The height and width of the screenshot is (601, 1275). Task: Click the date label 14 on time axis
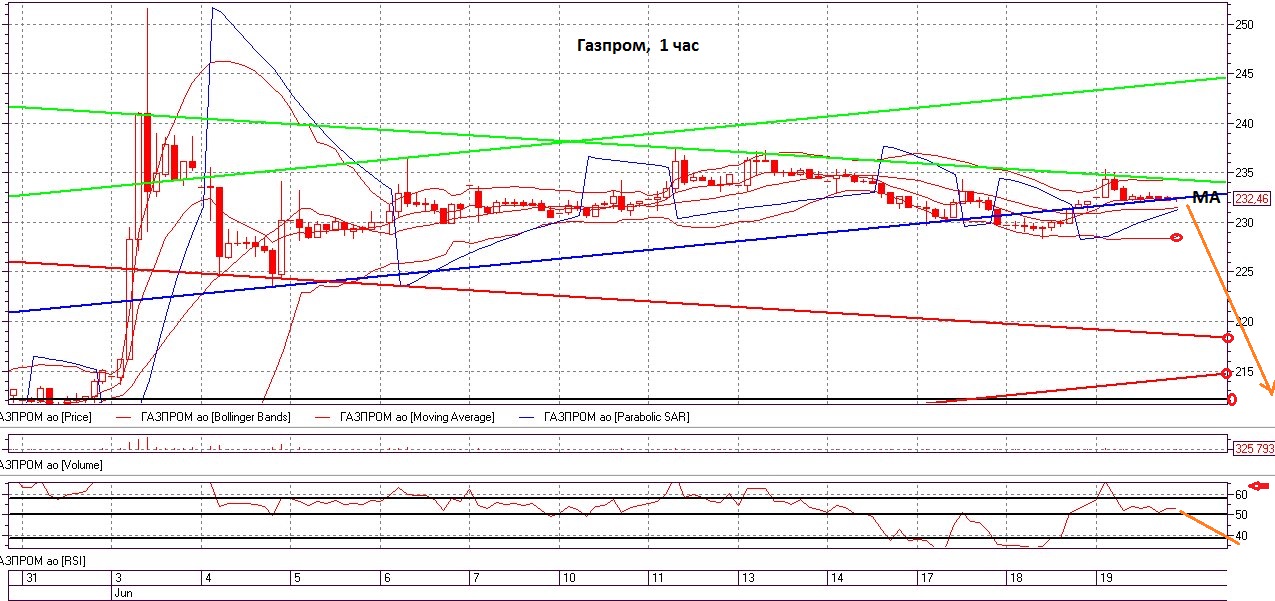coord(837,578)
